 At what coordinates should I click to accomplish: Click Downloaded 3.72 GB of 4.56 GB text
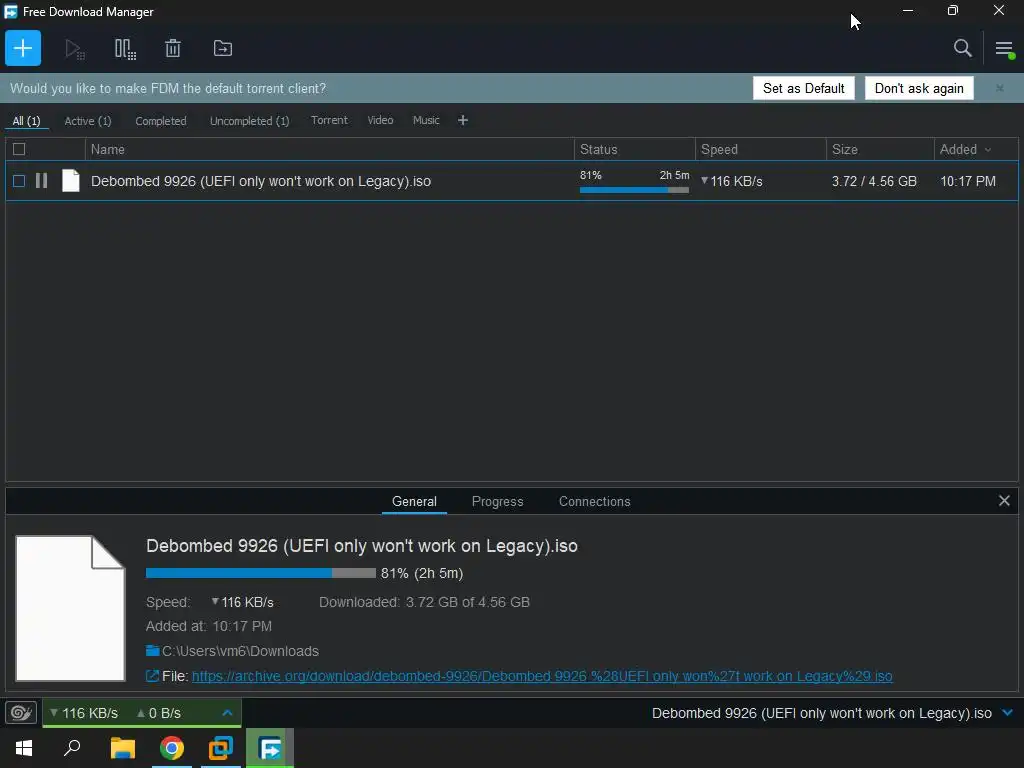click(x=424, y=602)
